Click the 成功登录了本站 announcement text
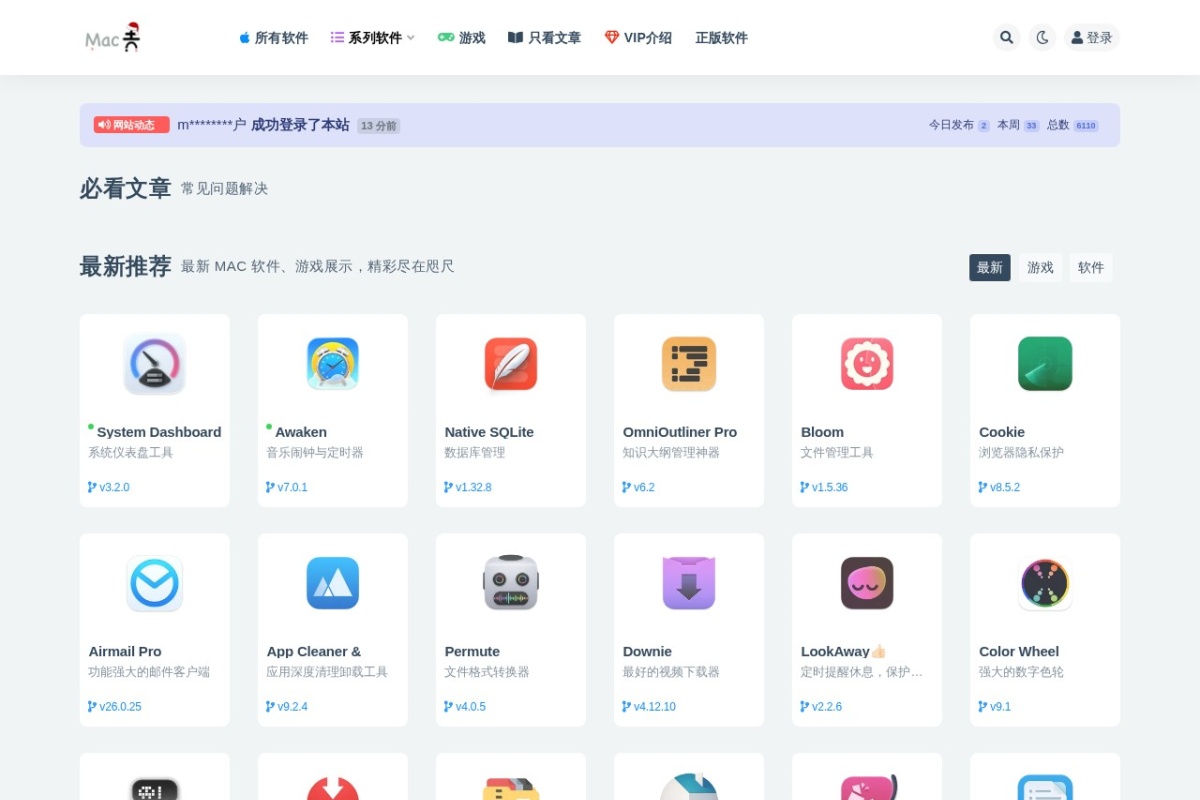Screen dimensions: 1200x800 [x=300, y=125]
